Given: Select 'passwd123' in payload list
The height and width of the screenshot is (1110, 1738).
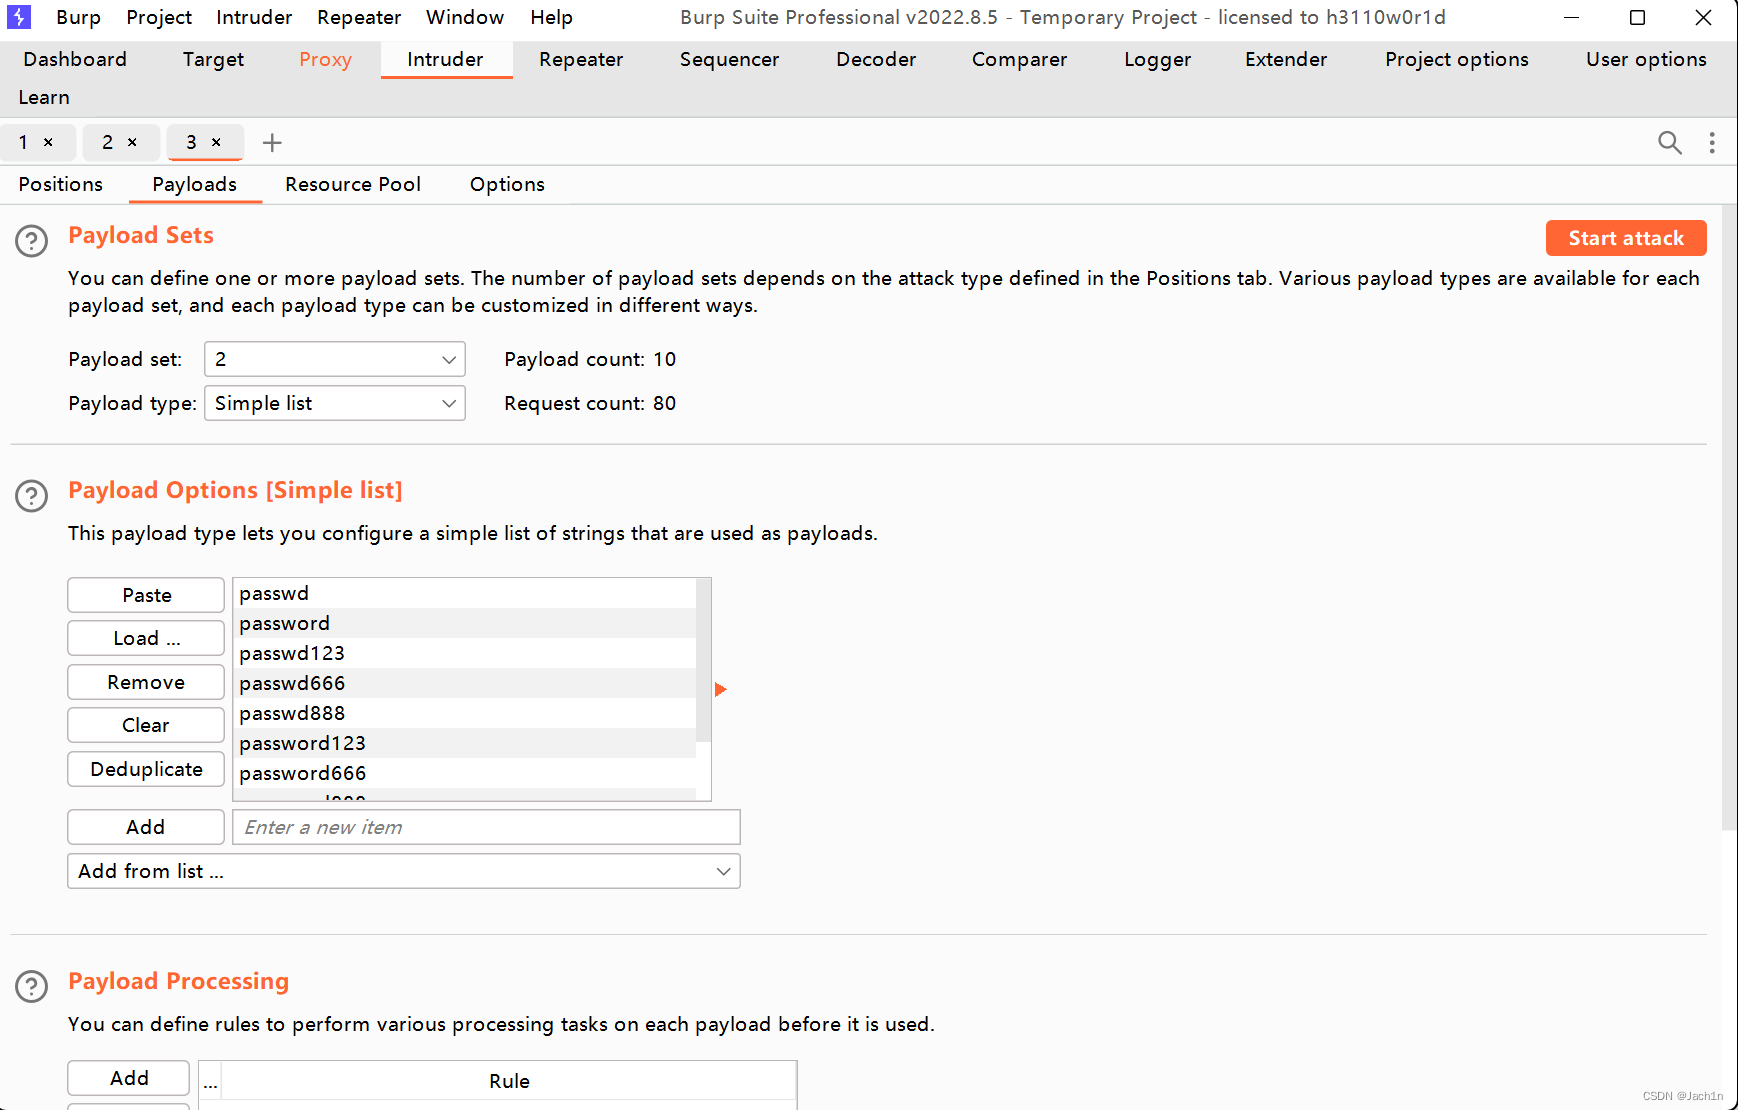Looking at the screenshot, I should (x=465, y=653).
